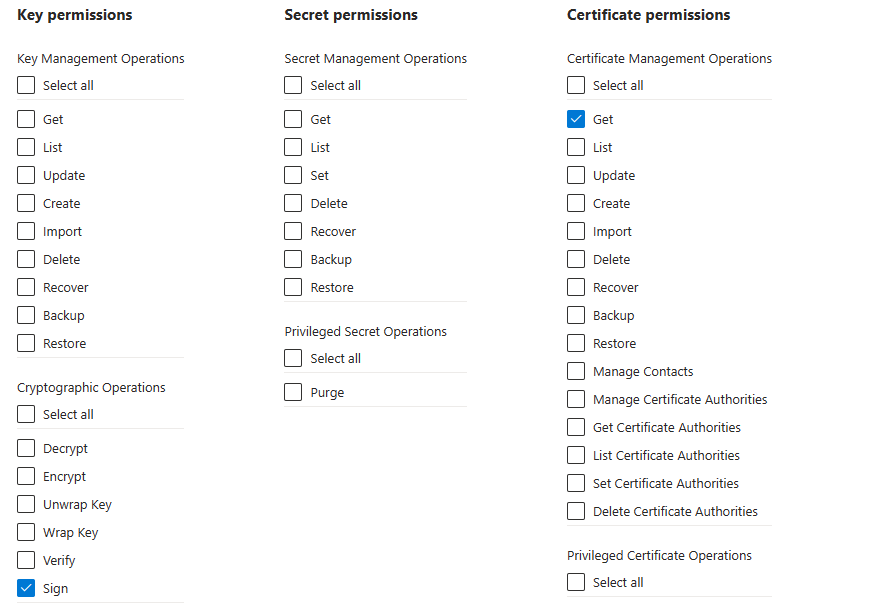Viewport: 874px width, 603px height.
Task: Enable Backup under Secret Management Operations
Action: [293, 259]
